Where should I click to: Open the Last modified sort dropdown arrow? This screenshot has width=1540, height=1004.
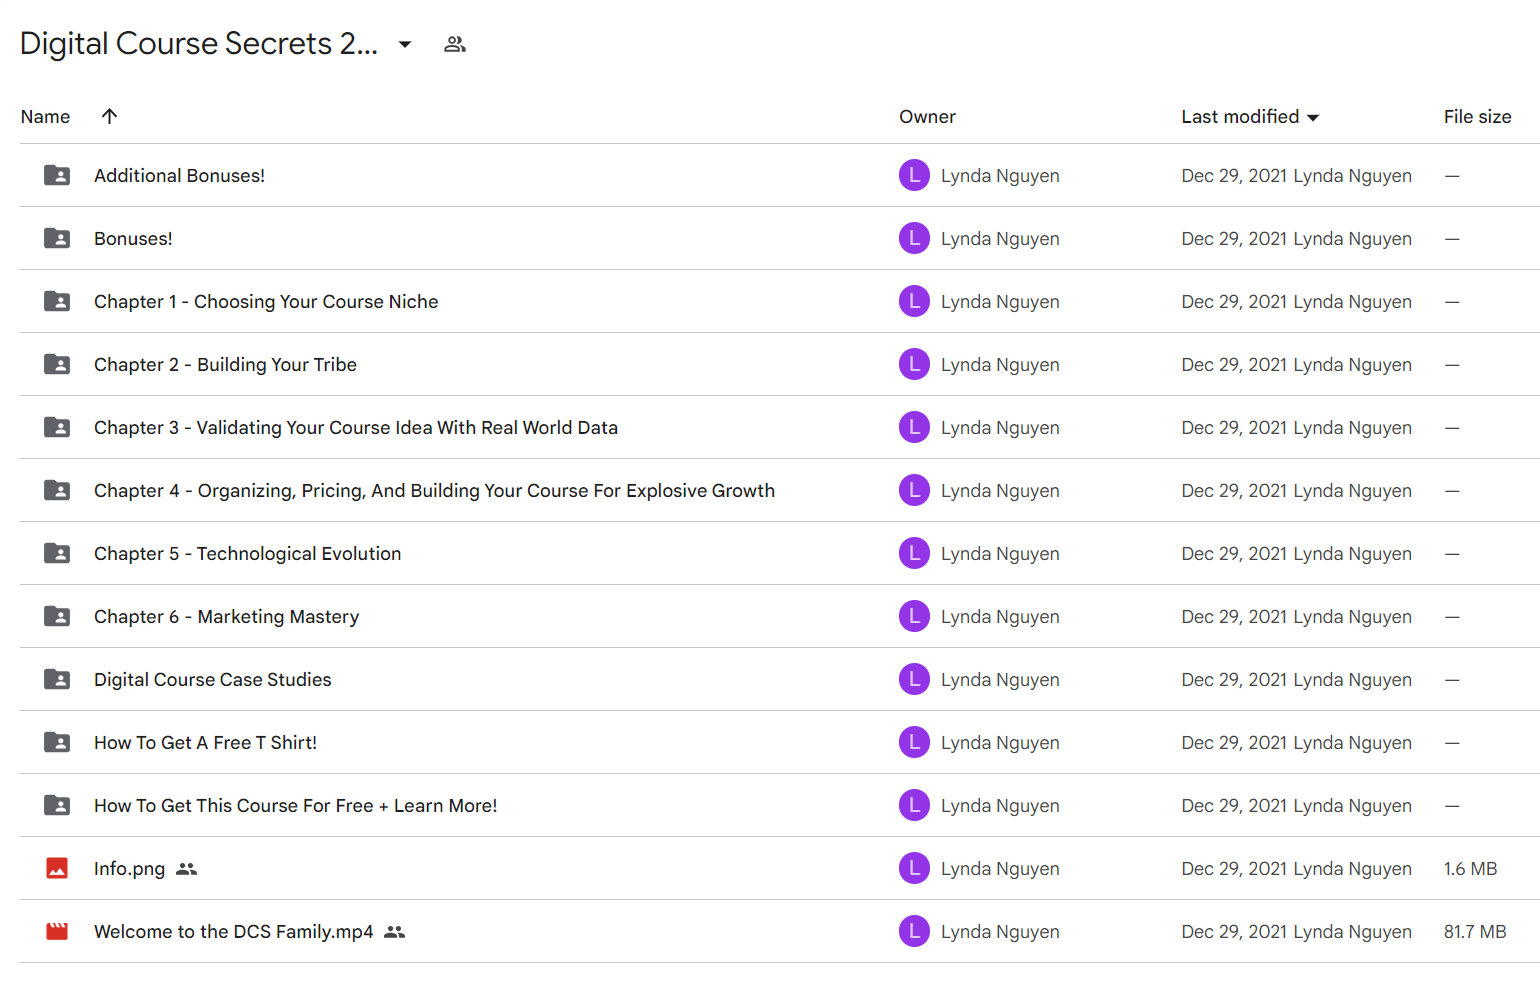coord(1313,118)
